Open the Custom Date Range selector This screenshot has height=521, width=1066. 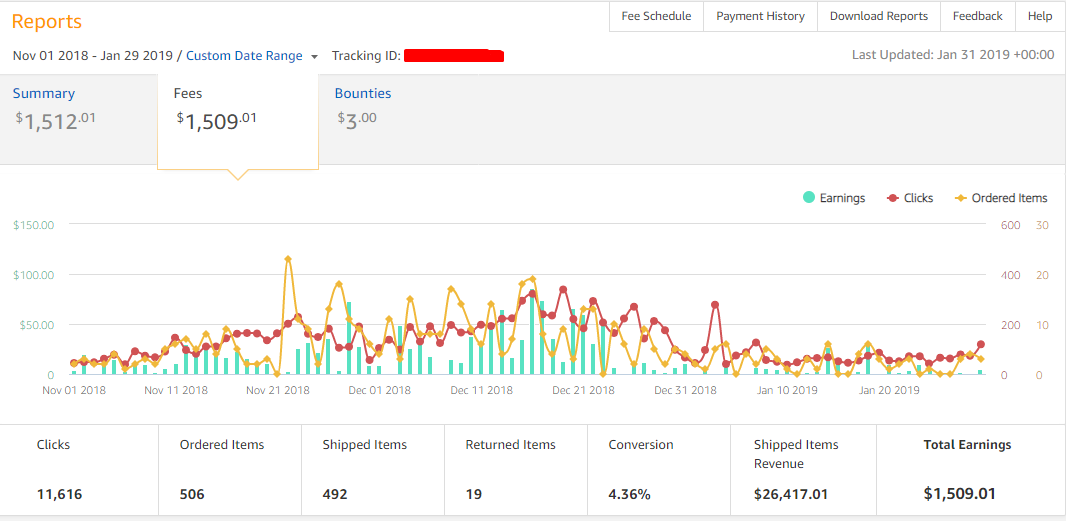pyautogui.click(x=244, y=56)
